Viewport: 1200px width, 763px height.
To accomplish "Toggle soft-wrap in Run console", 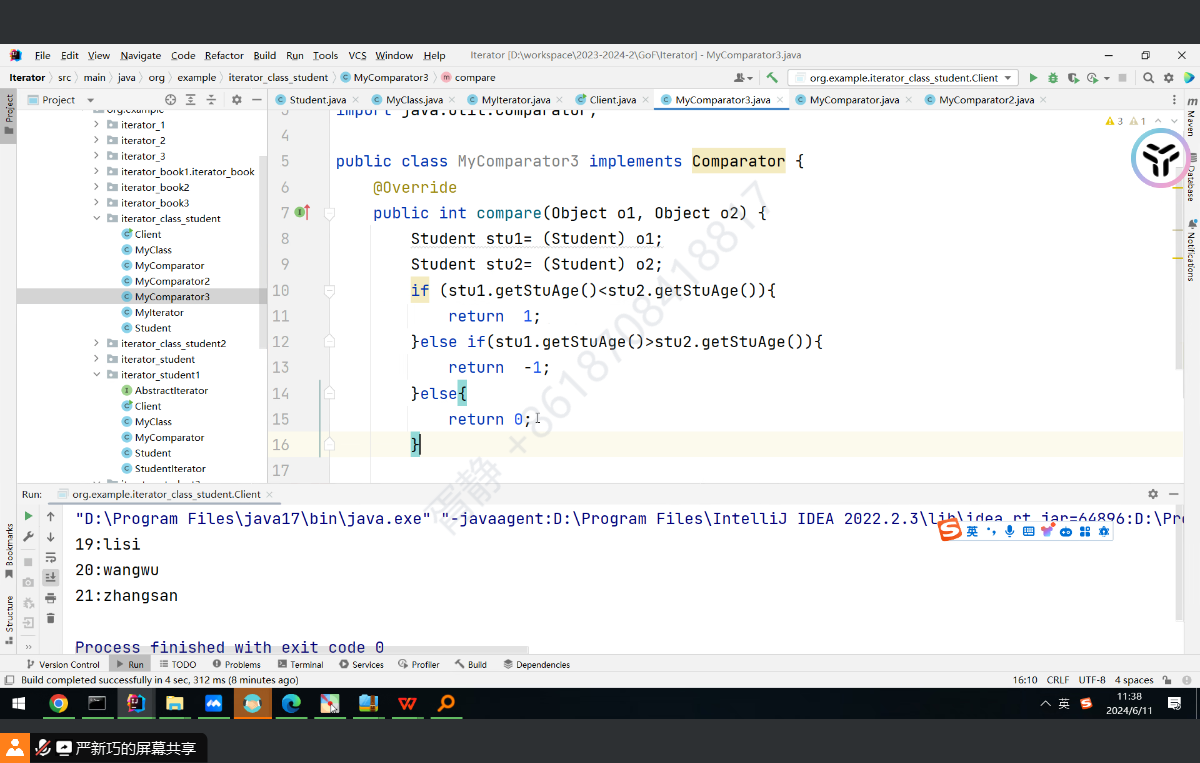I will [51, 557].
